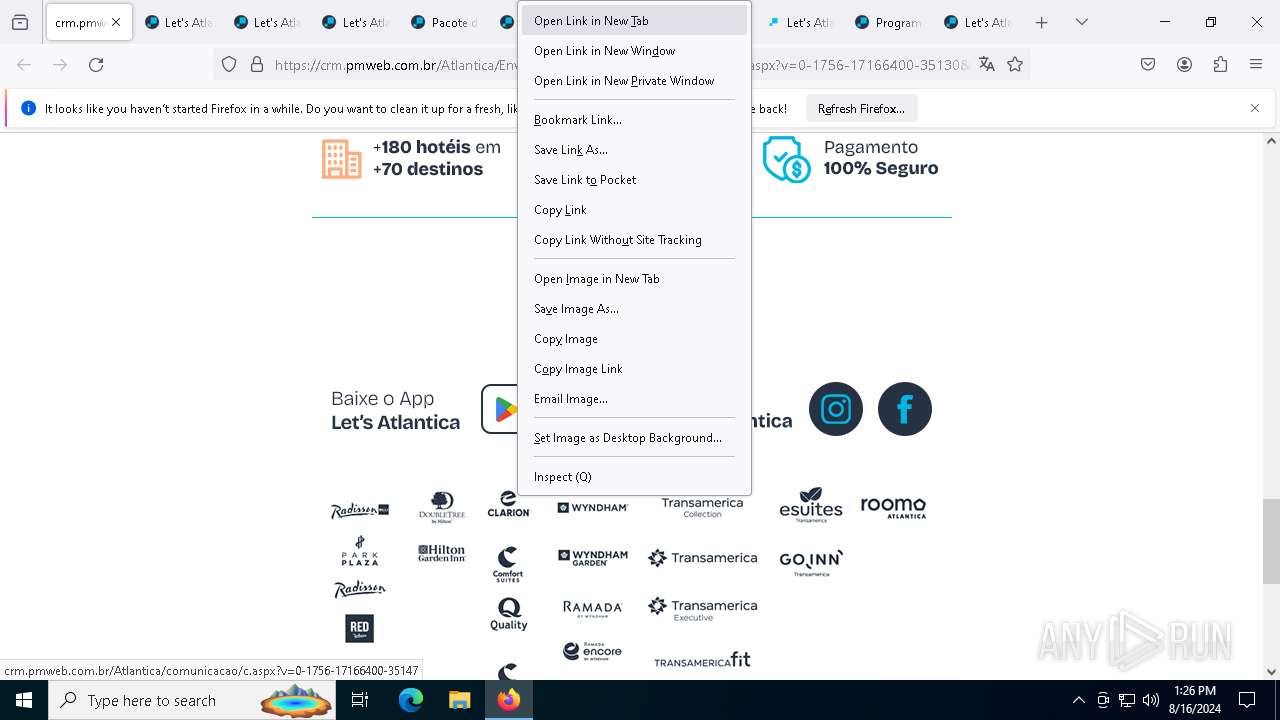Close the active crm.pmweb tab
The image size is (1280, 720).
[x=116, y=22]
